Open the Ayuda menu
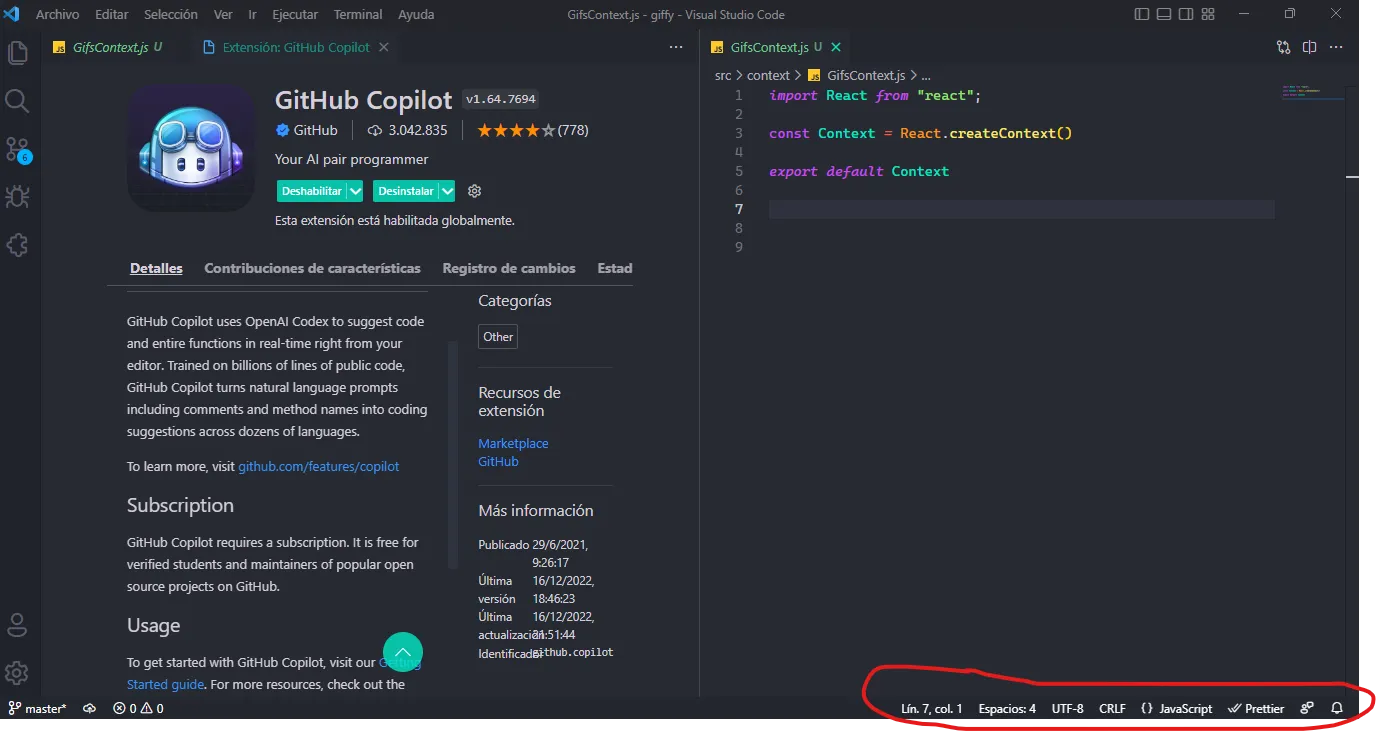Image resolution: width=1376 pixels, height=731 pixels. point(416,15)
